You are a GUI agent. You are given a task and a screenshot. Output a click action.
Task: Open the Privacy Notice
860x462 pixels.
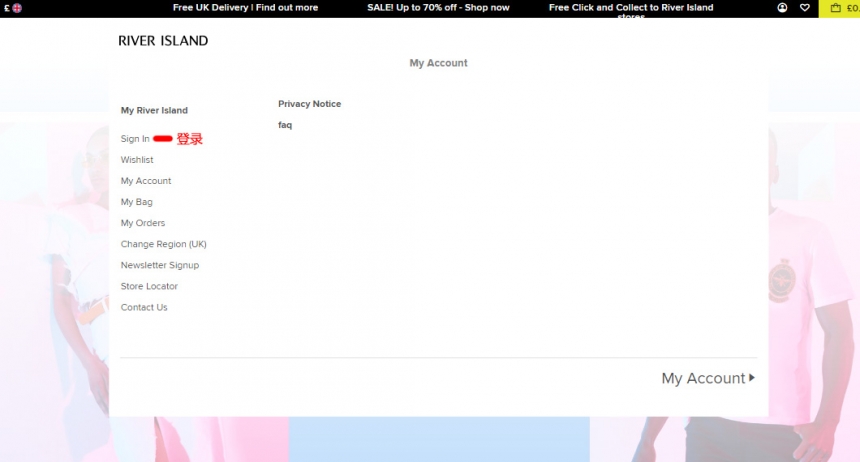point(309,104)
